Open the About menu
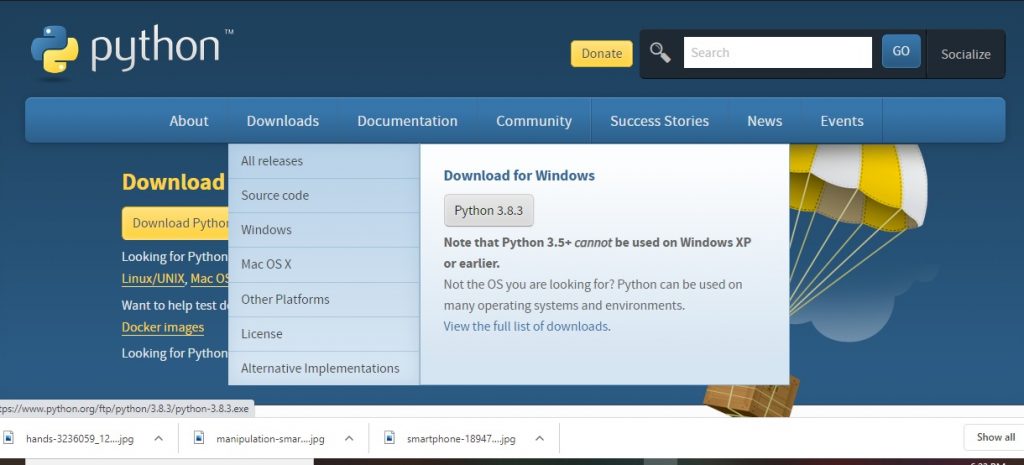 189,121
